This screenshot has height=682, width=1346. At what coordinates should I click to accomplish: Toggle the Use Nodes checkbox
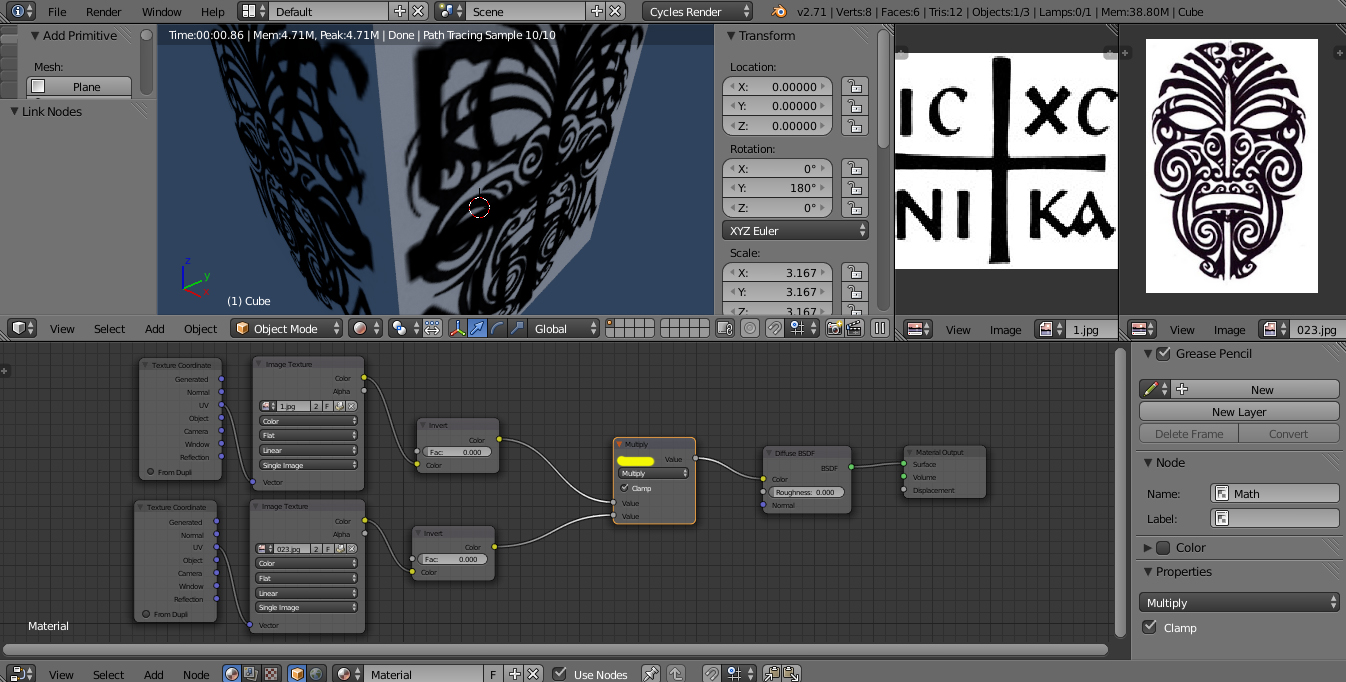(560, 674)
